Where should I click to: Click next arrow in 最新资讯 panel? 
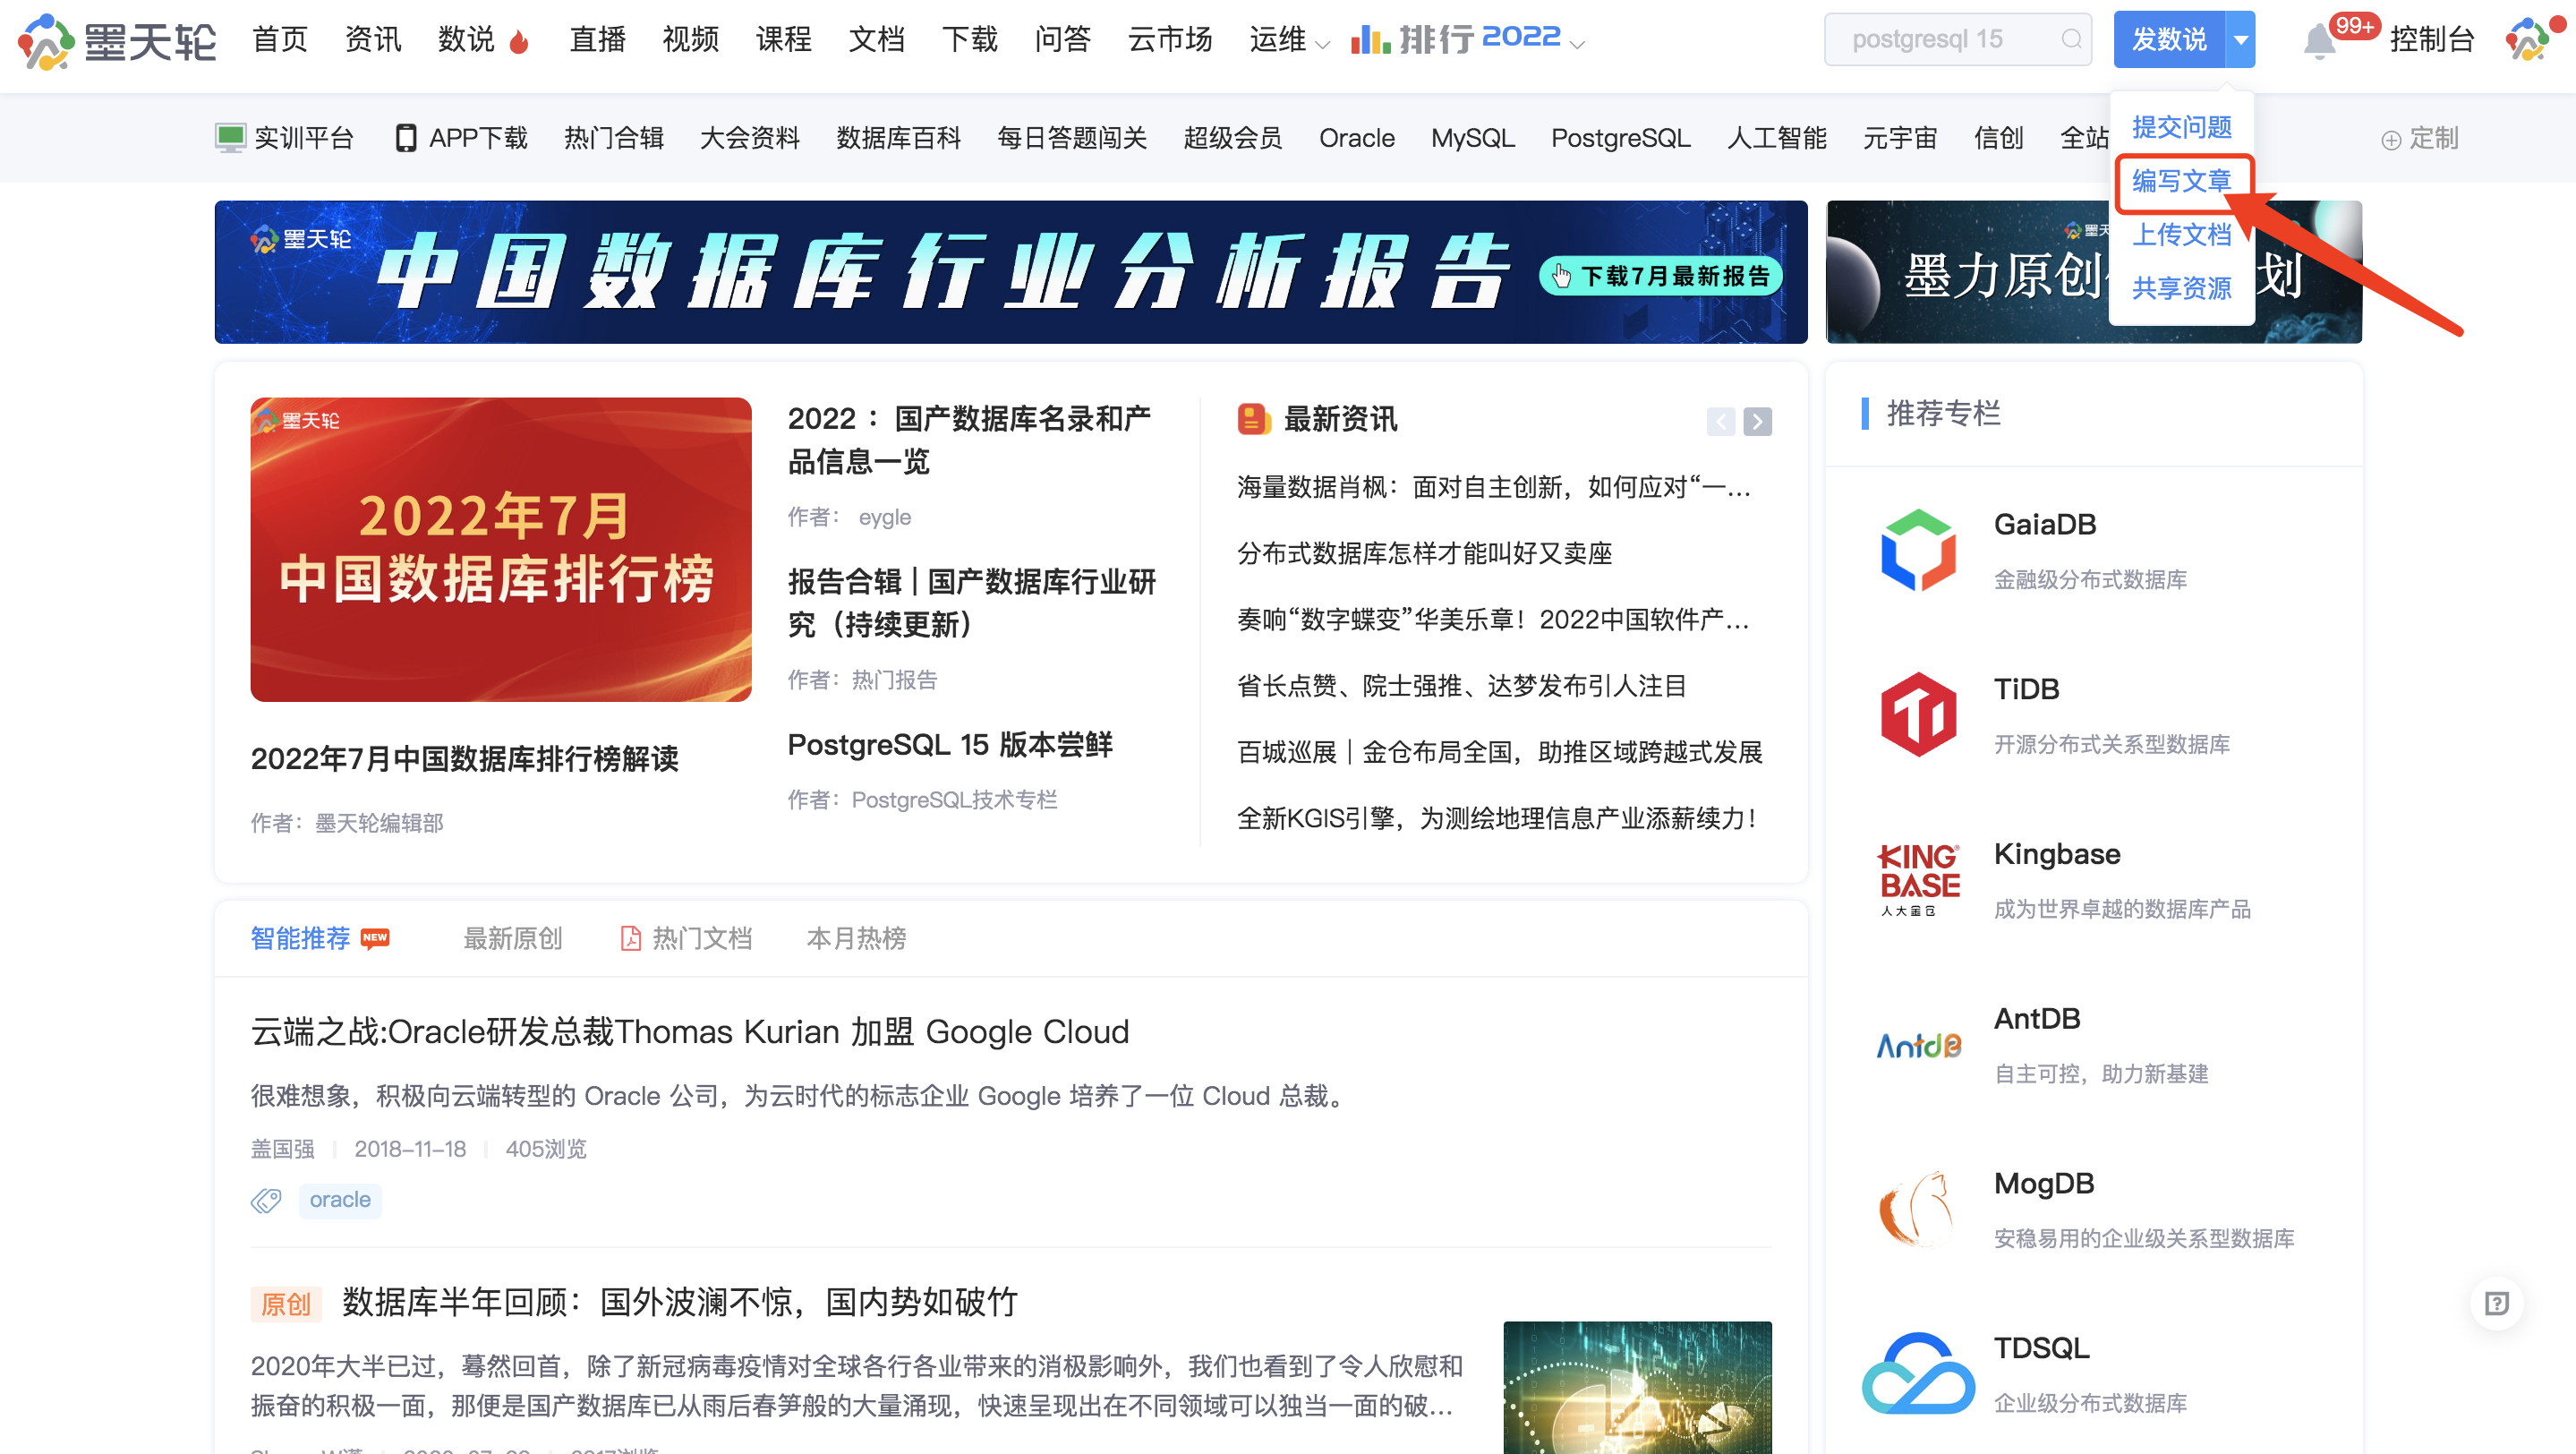pyautogui.click(x=1757, y=422)
